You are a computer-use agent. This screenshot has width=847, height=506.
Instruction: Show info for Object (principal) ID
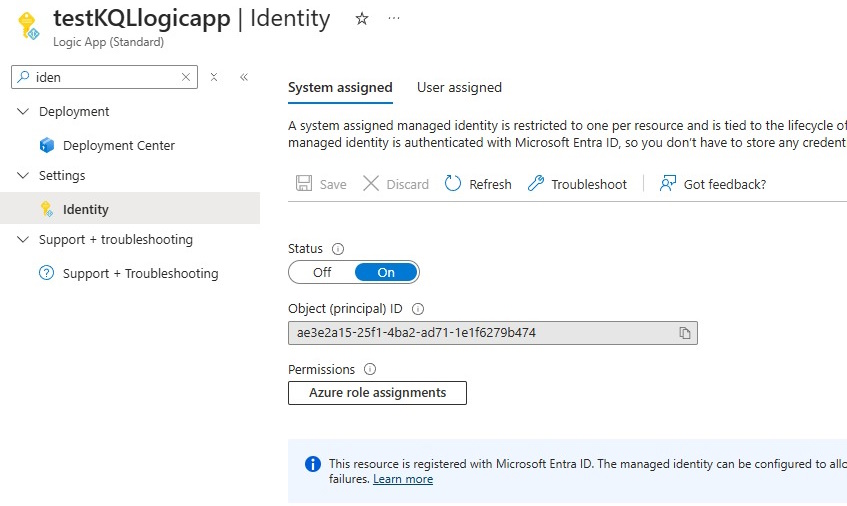click(x=418, y=309)
